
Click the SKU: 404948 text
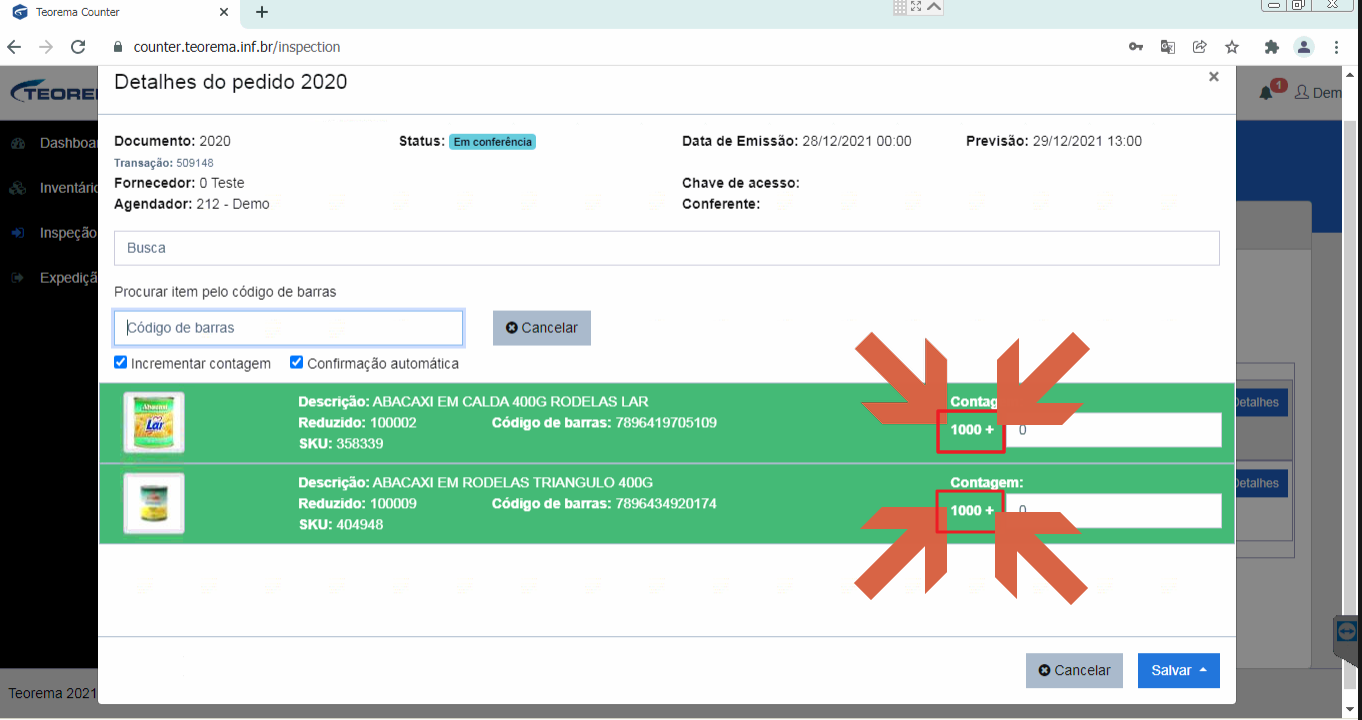click(340, 525)
